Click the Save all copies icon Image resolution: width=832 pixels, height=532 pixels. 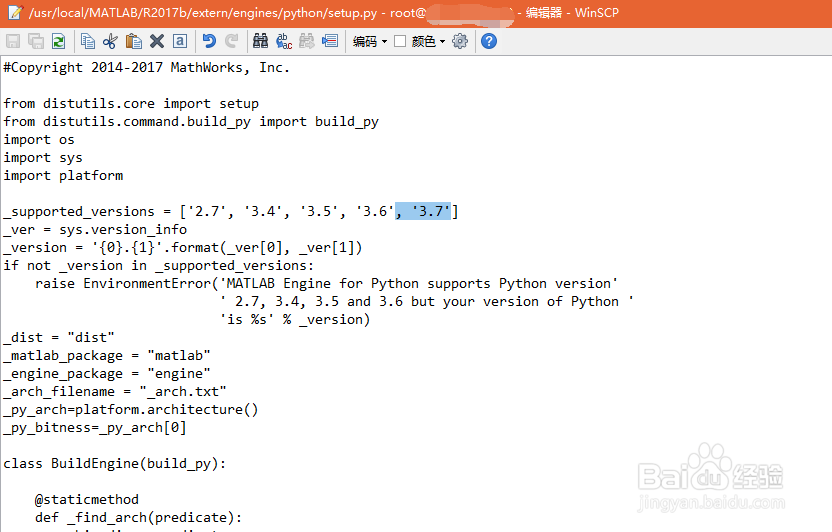[x=36, y=41]
